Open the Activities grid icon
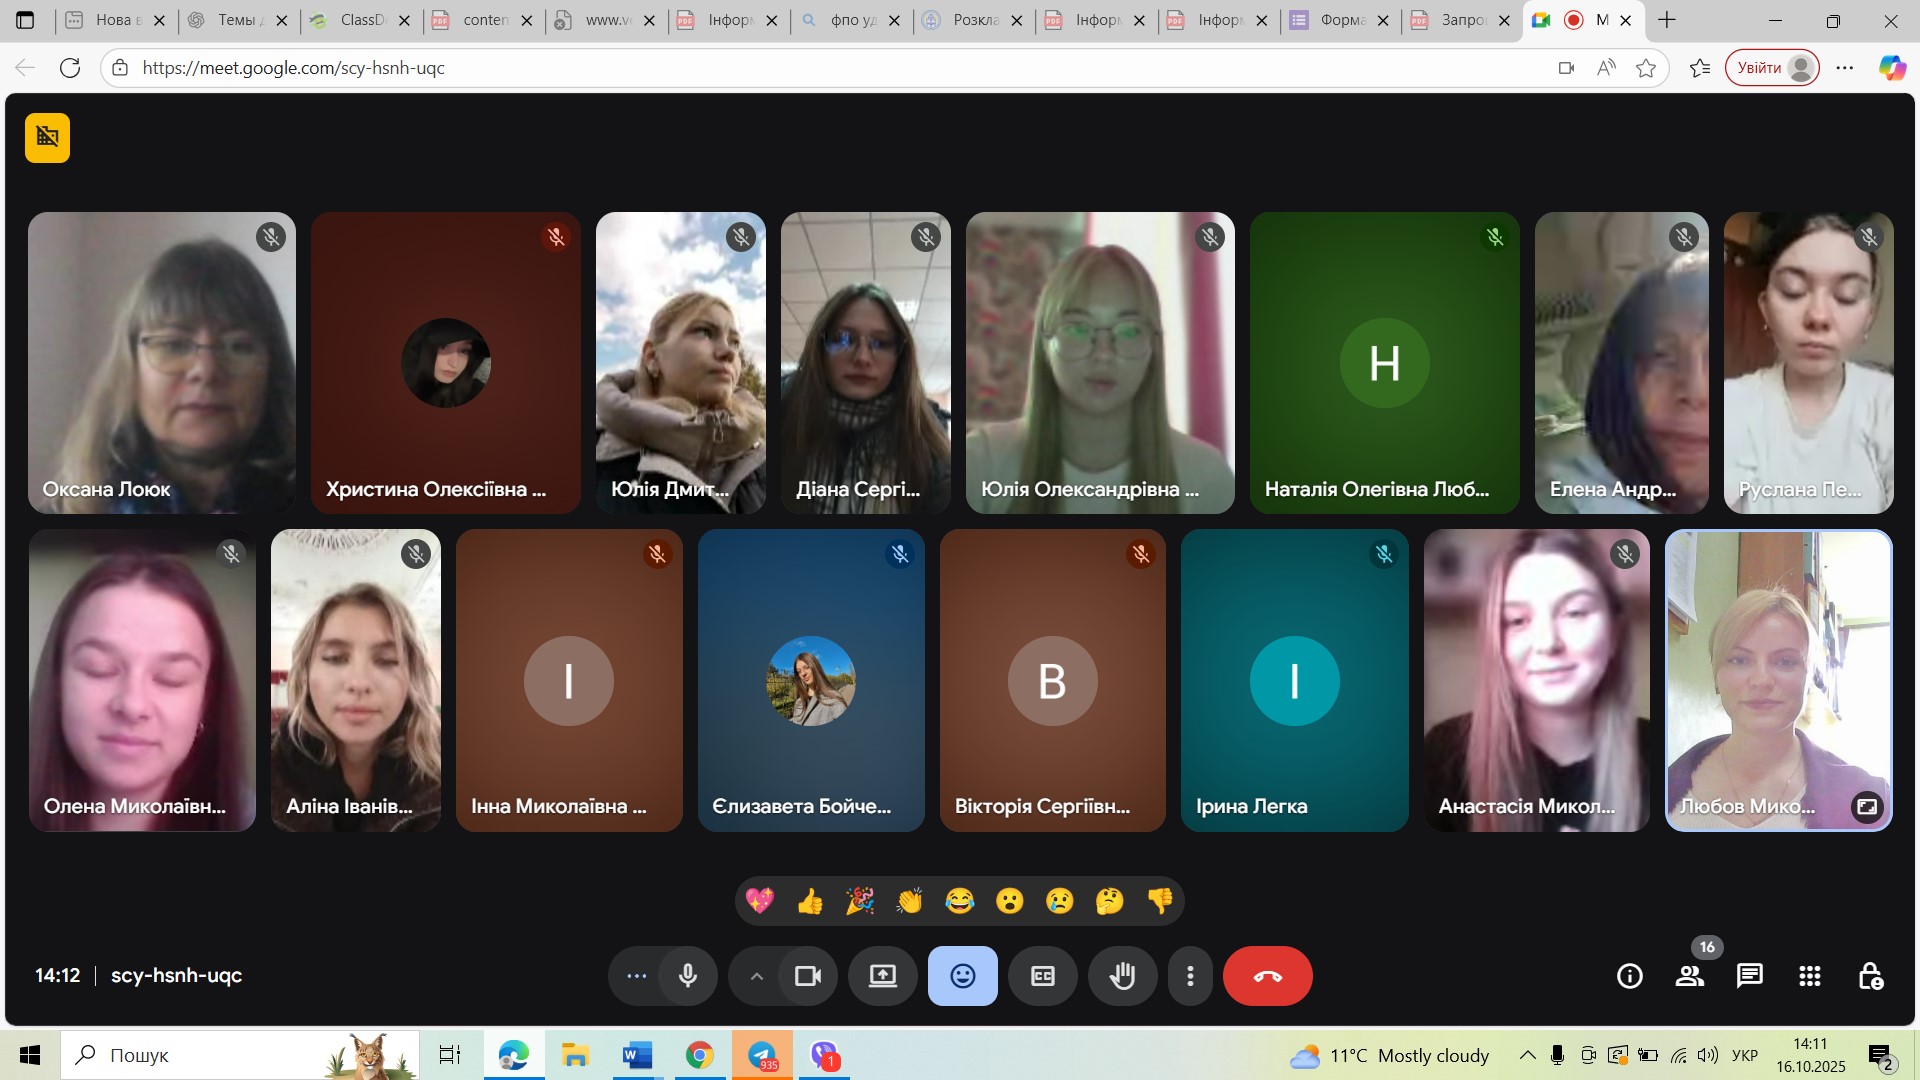The width and height of the screenshot is (1920, 1080). pyautogui.click(x=1809, y=976)
